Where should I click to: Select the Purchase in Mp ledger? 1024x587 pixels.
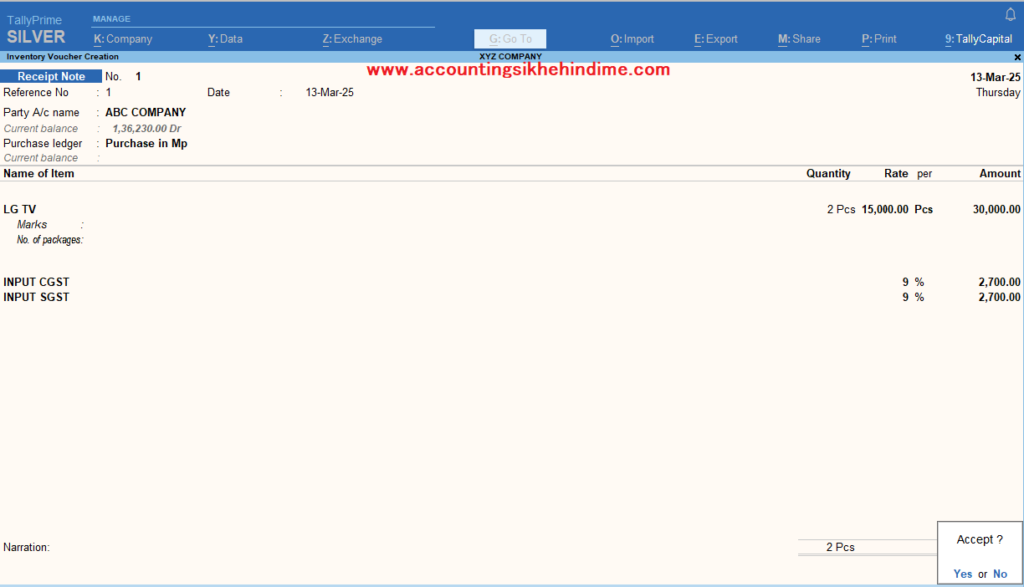(x=146, y=144)
